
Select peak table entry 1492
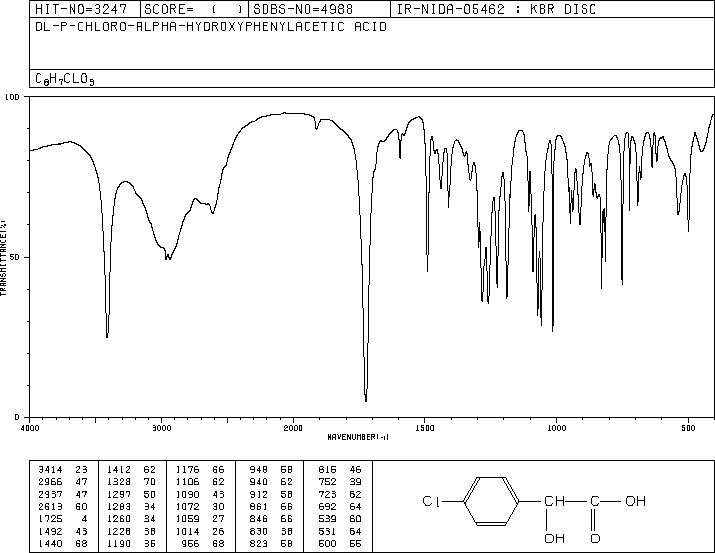click(62, 532)
